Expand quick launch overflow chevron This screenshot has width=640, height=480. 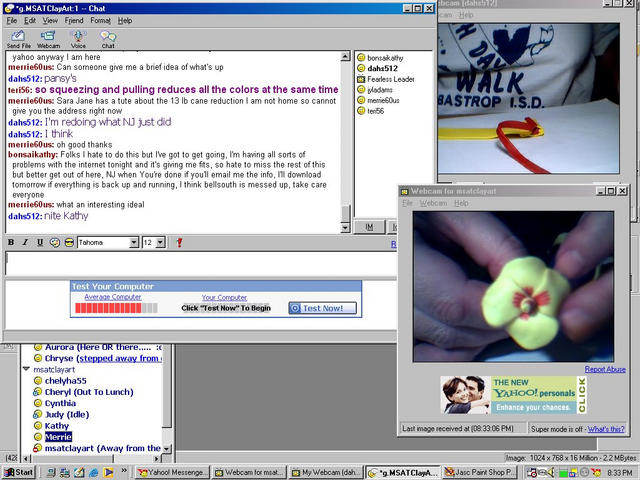click(x=124, y=471)
